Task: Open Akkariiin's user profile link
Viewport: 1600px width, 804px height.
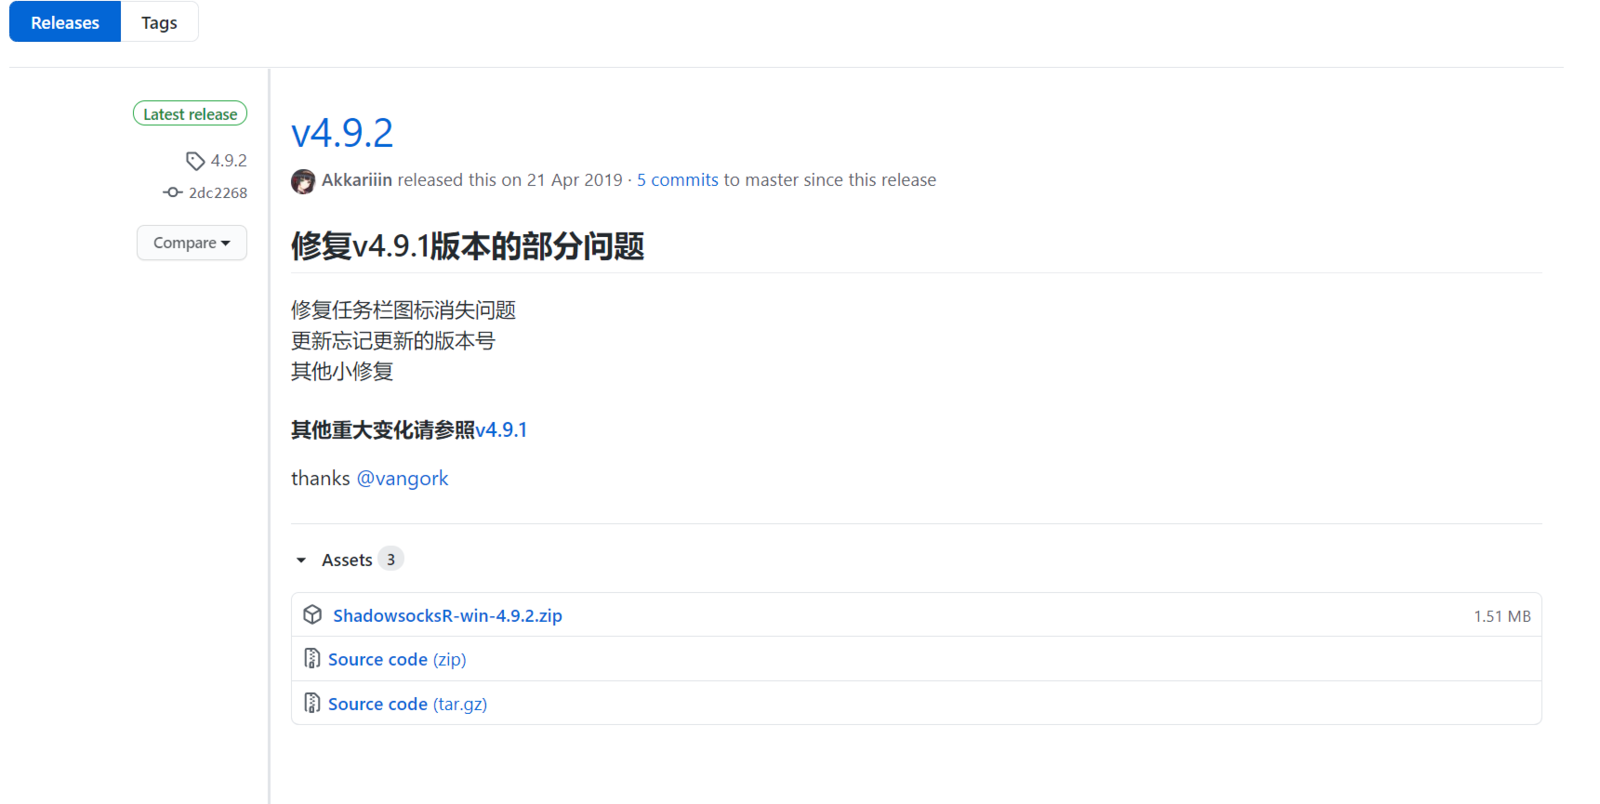Action: [x=357, y=180]
